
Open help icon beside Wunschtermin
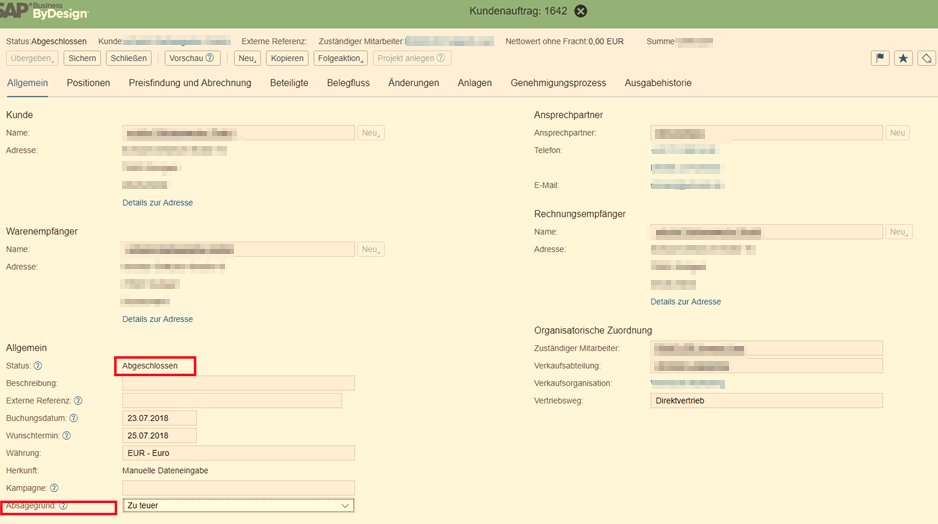(x=66, y=435)
